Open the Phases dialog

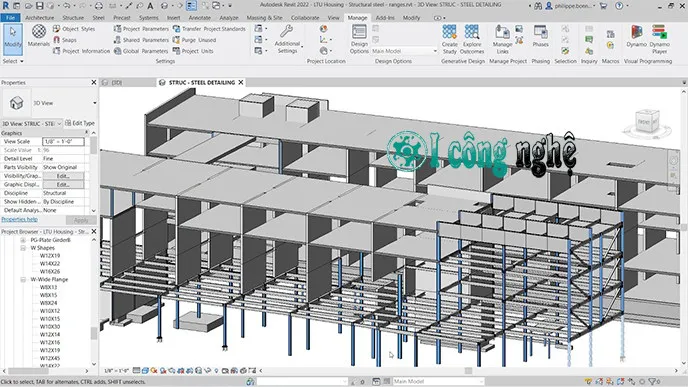pos(541,36)
